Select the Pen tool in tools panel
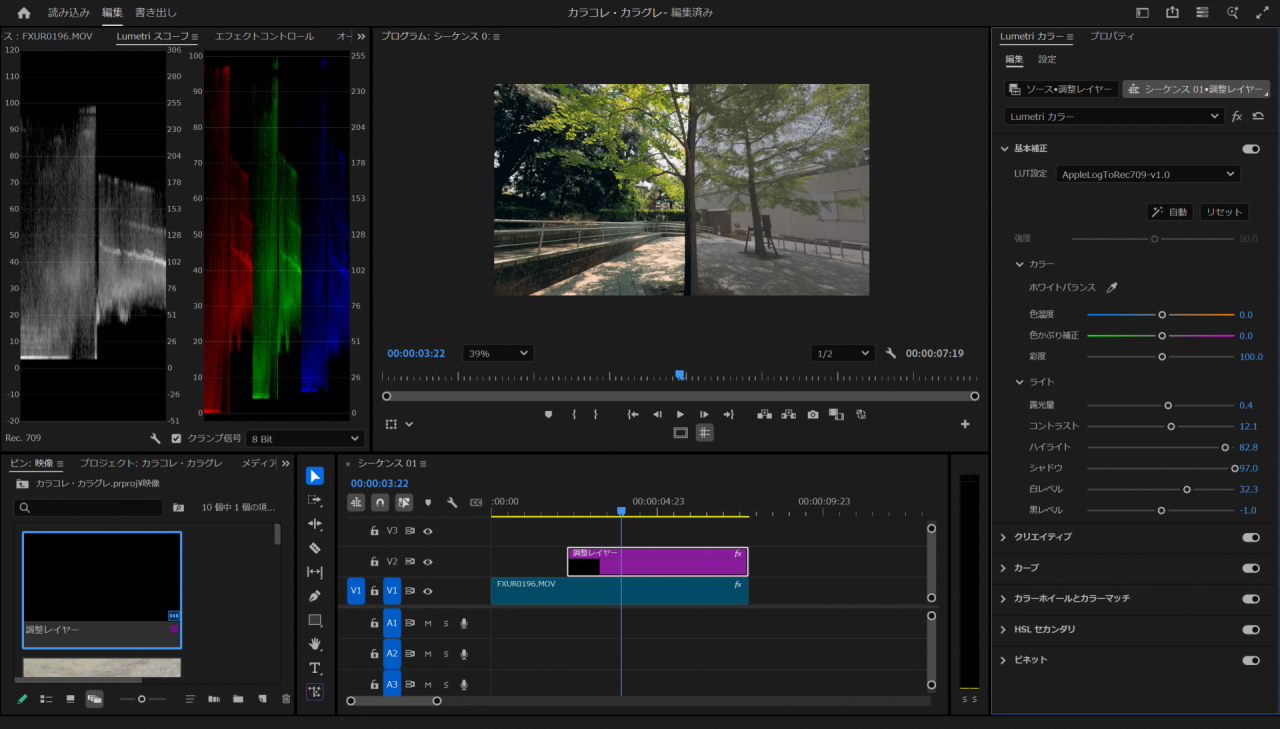The image size is (1280, 729). coord(315,596)
